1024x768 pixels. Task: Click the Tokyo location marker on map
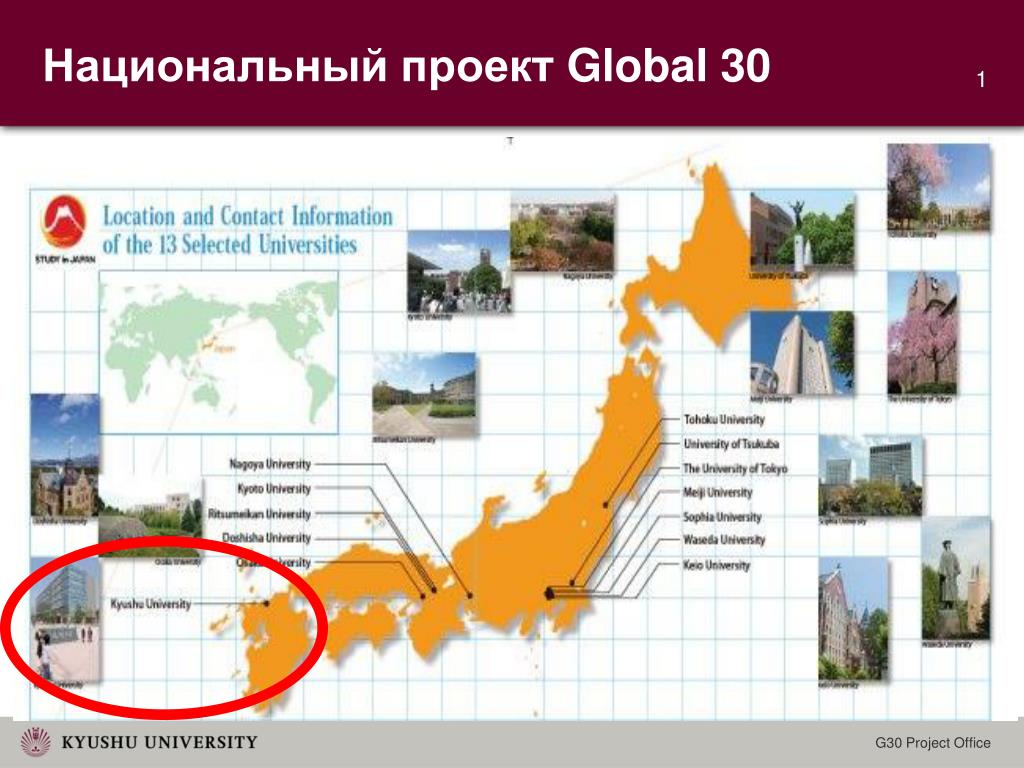549,593
